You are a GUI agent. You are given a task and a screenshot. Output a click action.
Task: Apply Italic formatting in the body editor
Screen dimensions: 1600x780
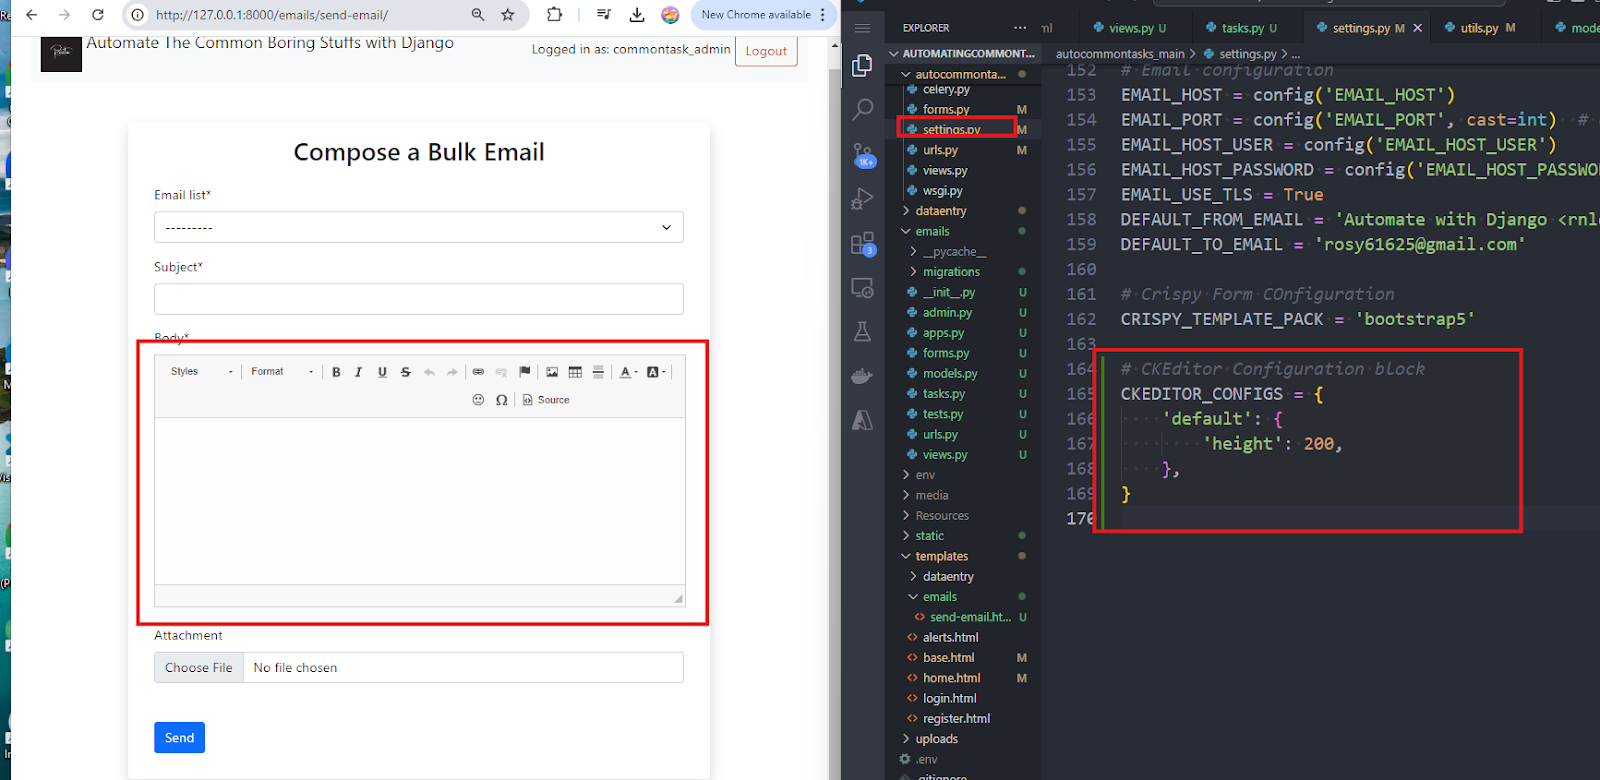pyautogui.click(x=358, y=372)
